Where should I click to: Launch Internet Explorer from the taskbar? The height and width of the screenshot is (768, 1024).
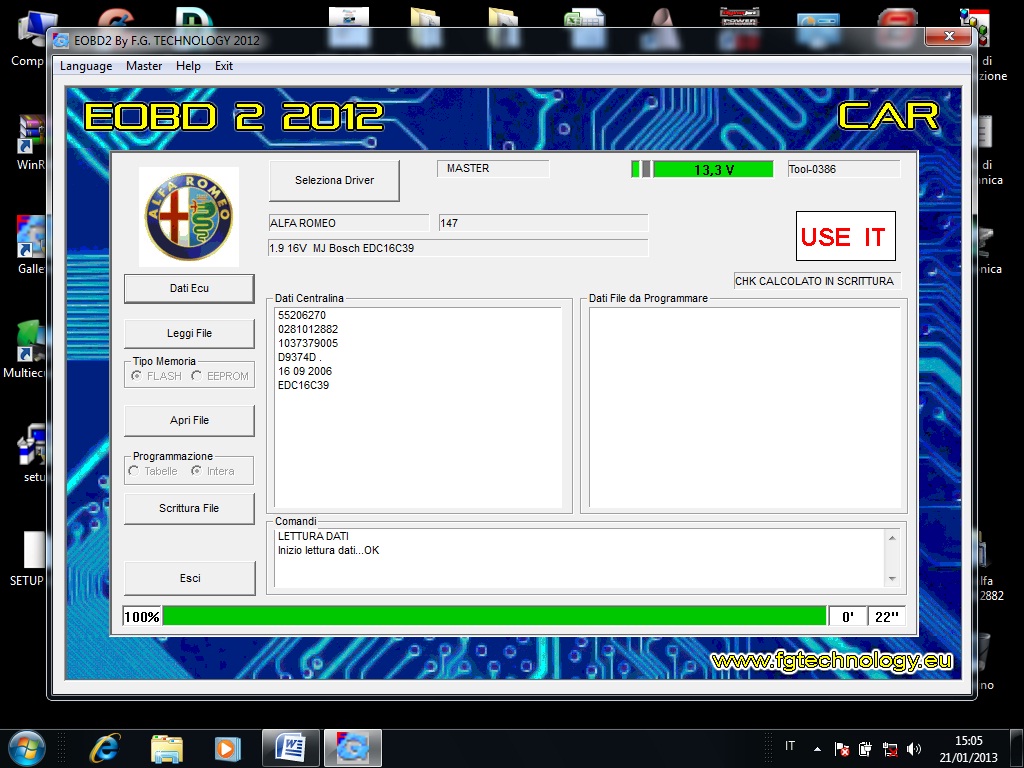coord(105,748)
